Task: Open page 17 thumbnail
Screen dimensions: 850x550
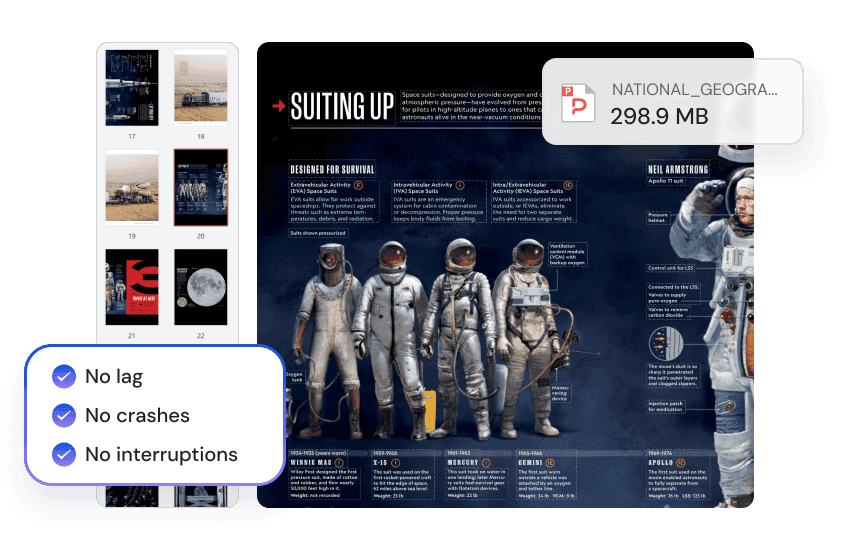Action: [x=132, y=87]
